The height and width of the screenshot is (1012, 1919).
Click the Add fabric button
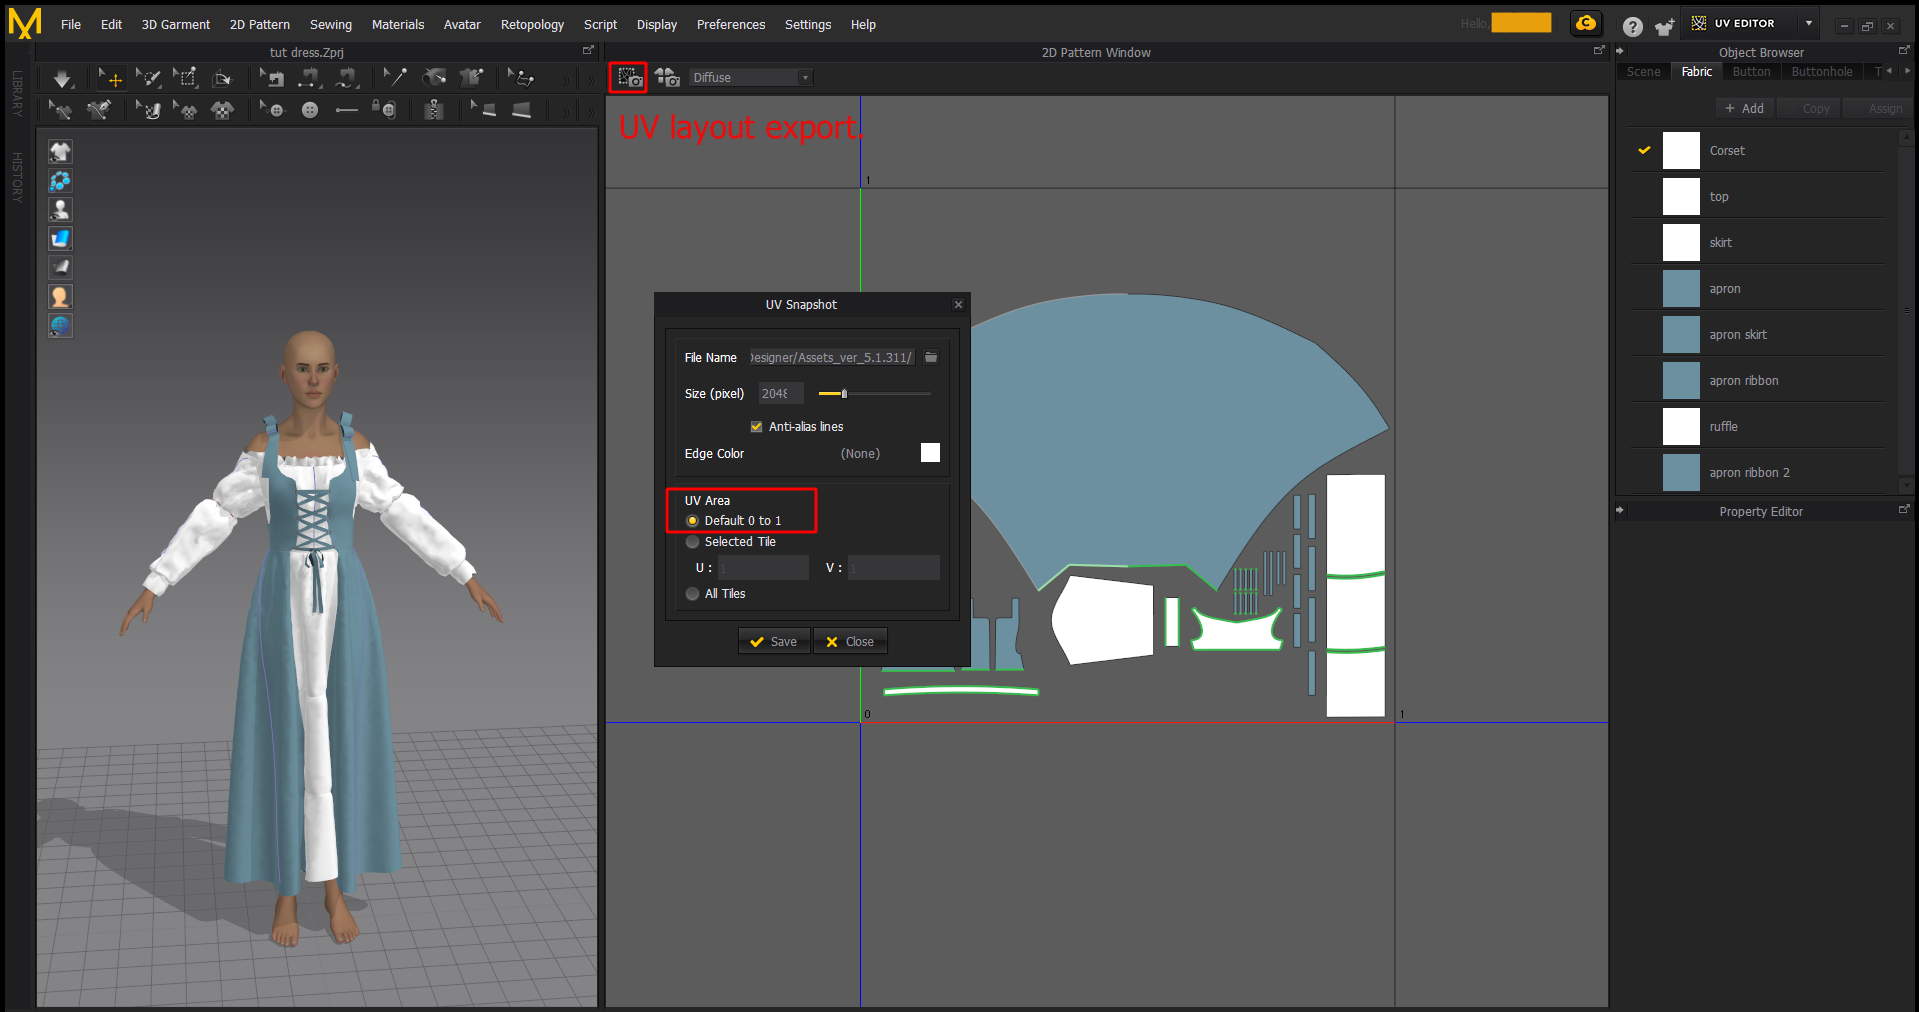pyautogui.click(x=1744, y=108)
